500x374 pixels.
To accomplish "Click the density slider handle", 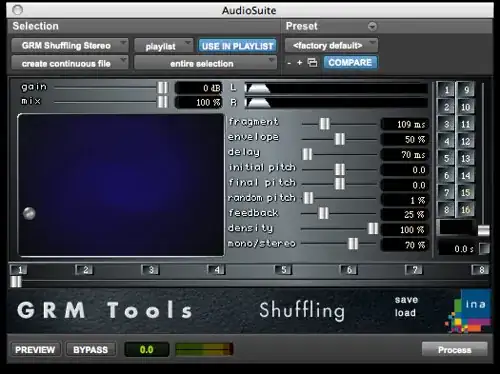I will pos(373,228).
